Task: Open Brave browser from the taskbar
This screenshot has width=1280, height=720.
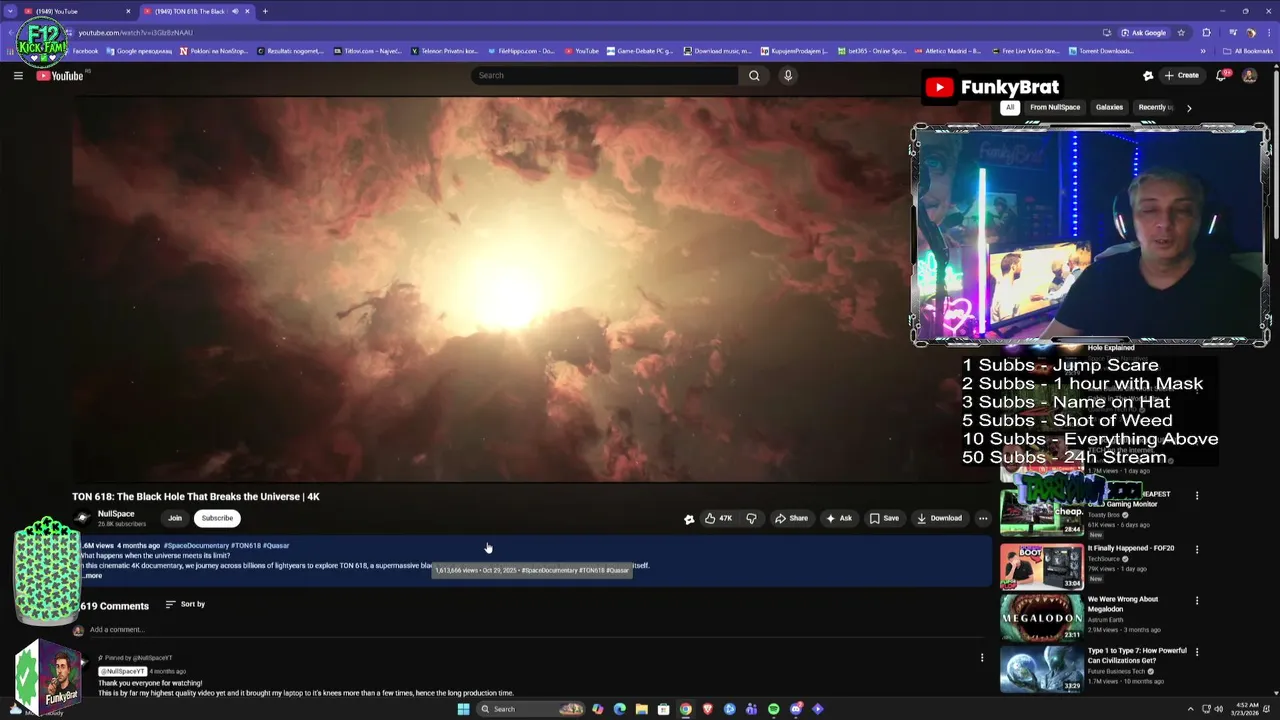Action: (x=708, y=709)
